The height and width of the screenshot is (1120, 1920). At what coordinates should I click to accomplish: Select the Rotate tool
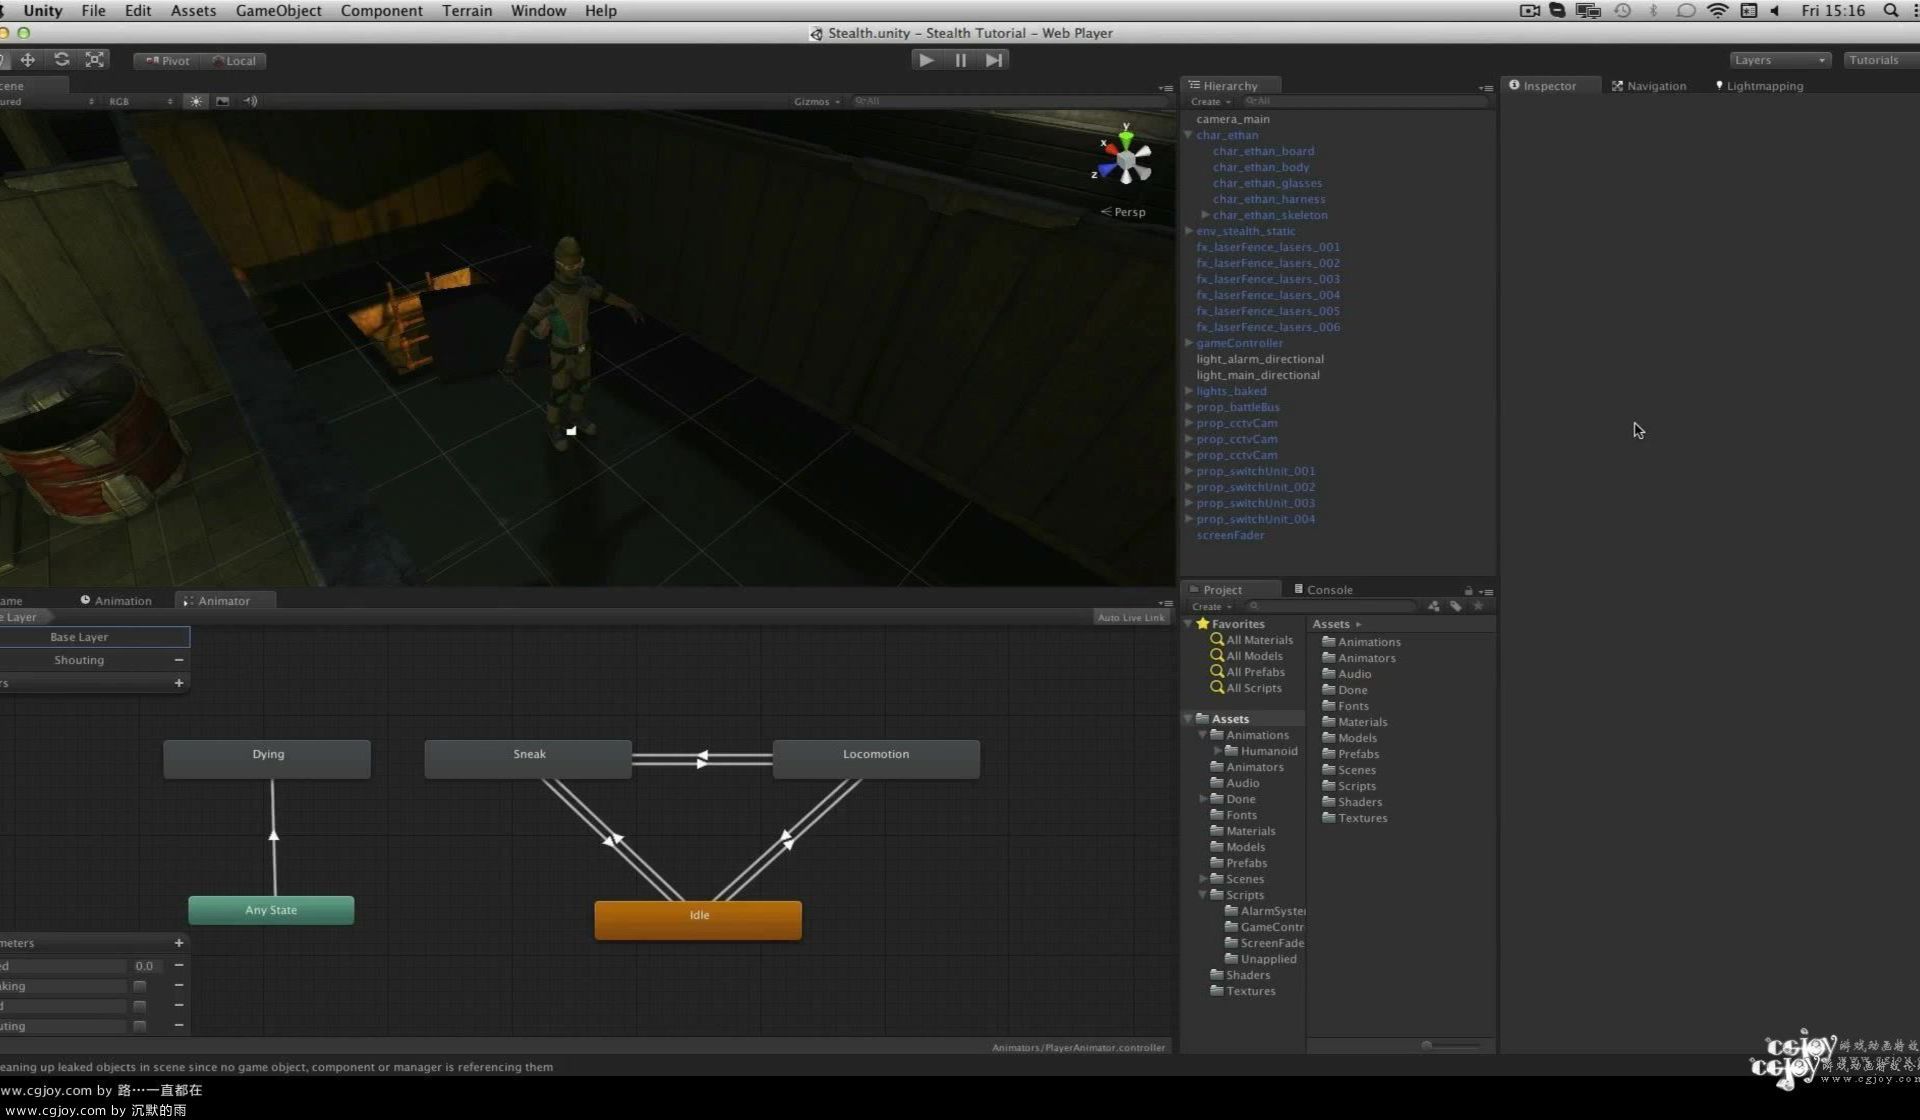coord(62,60)
